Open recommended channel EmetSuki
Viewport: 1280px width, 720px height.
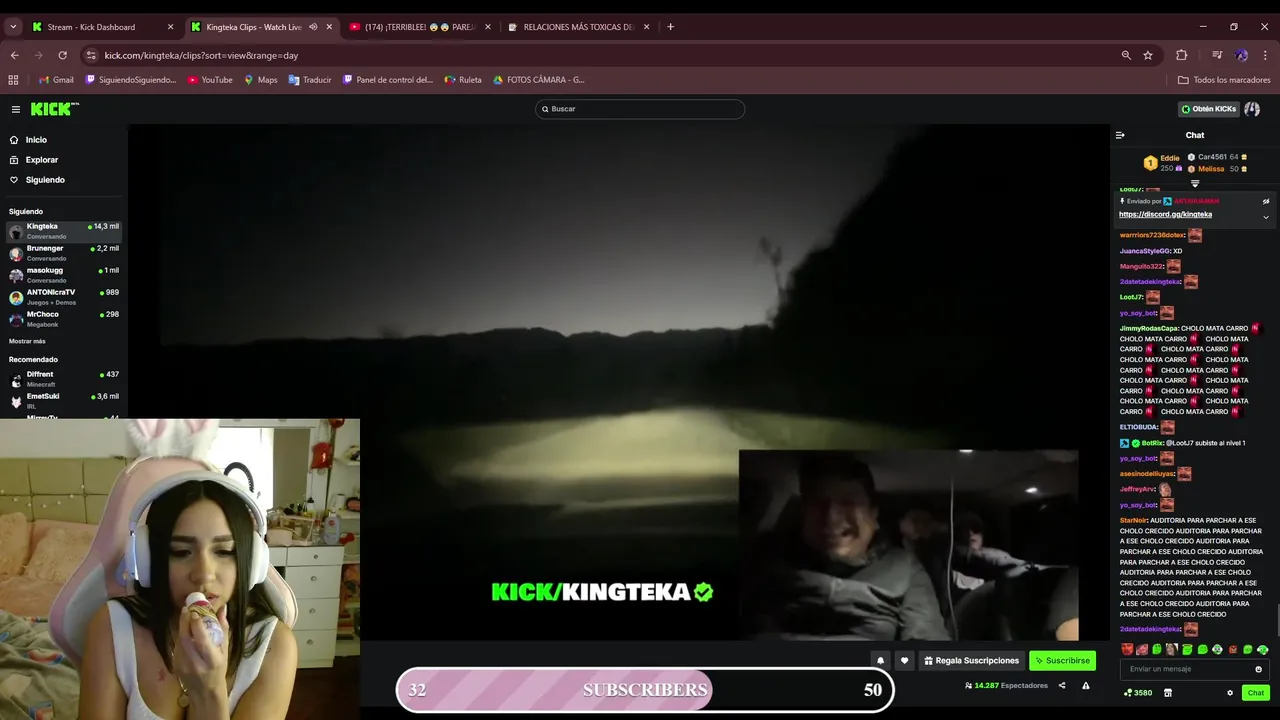(x=64, y=401)
